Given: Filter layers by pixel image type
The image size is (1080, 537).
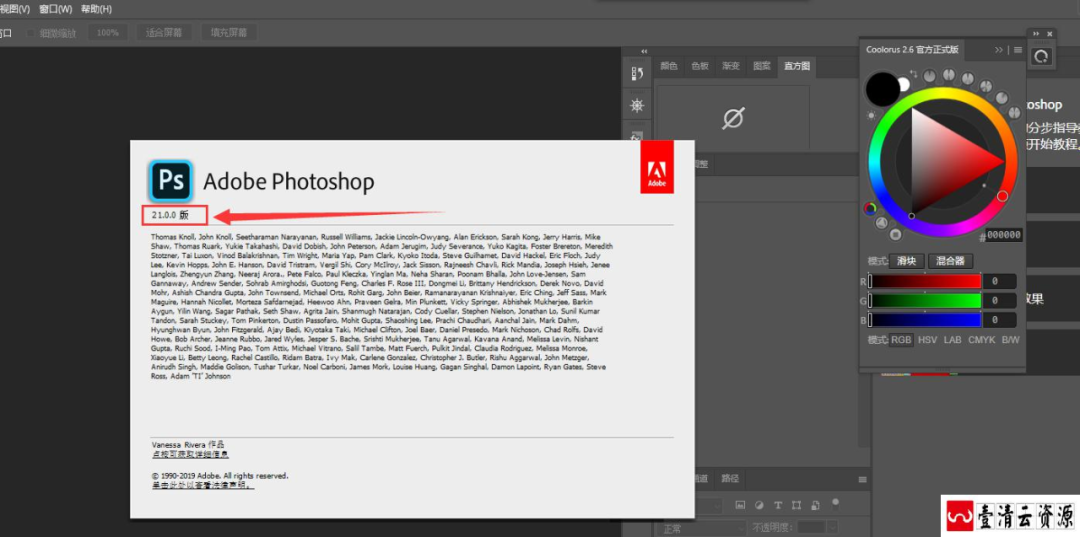Looking at the screenshot, I should point(740,505).
